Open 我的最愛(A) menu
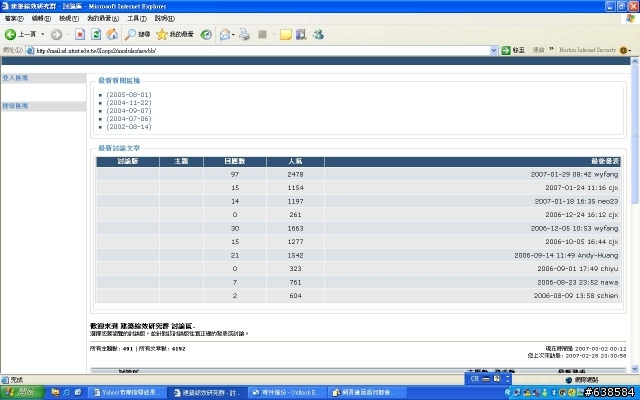 click(103, 18)
